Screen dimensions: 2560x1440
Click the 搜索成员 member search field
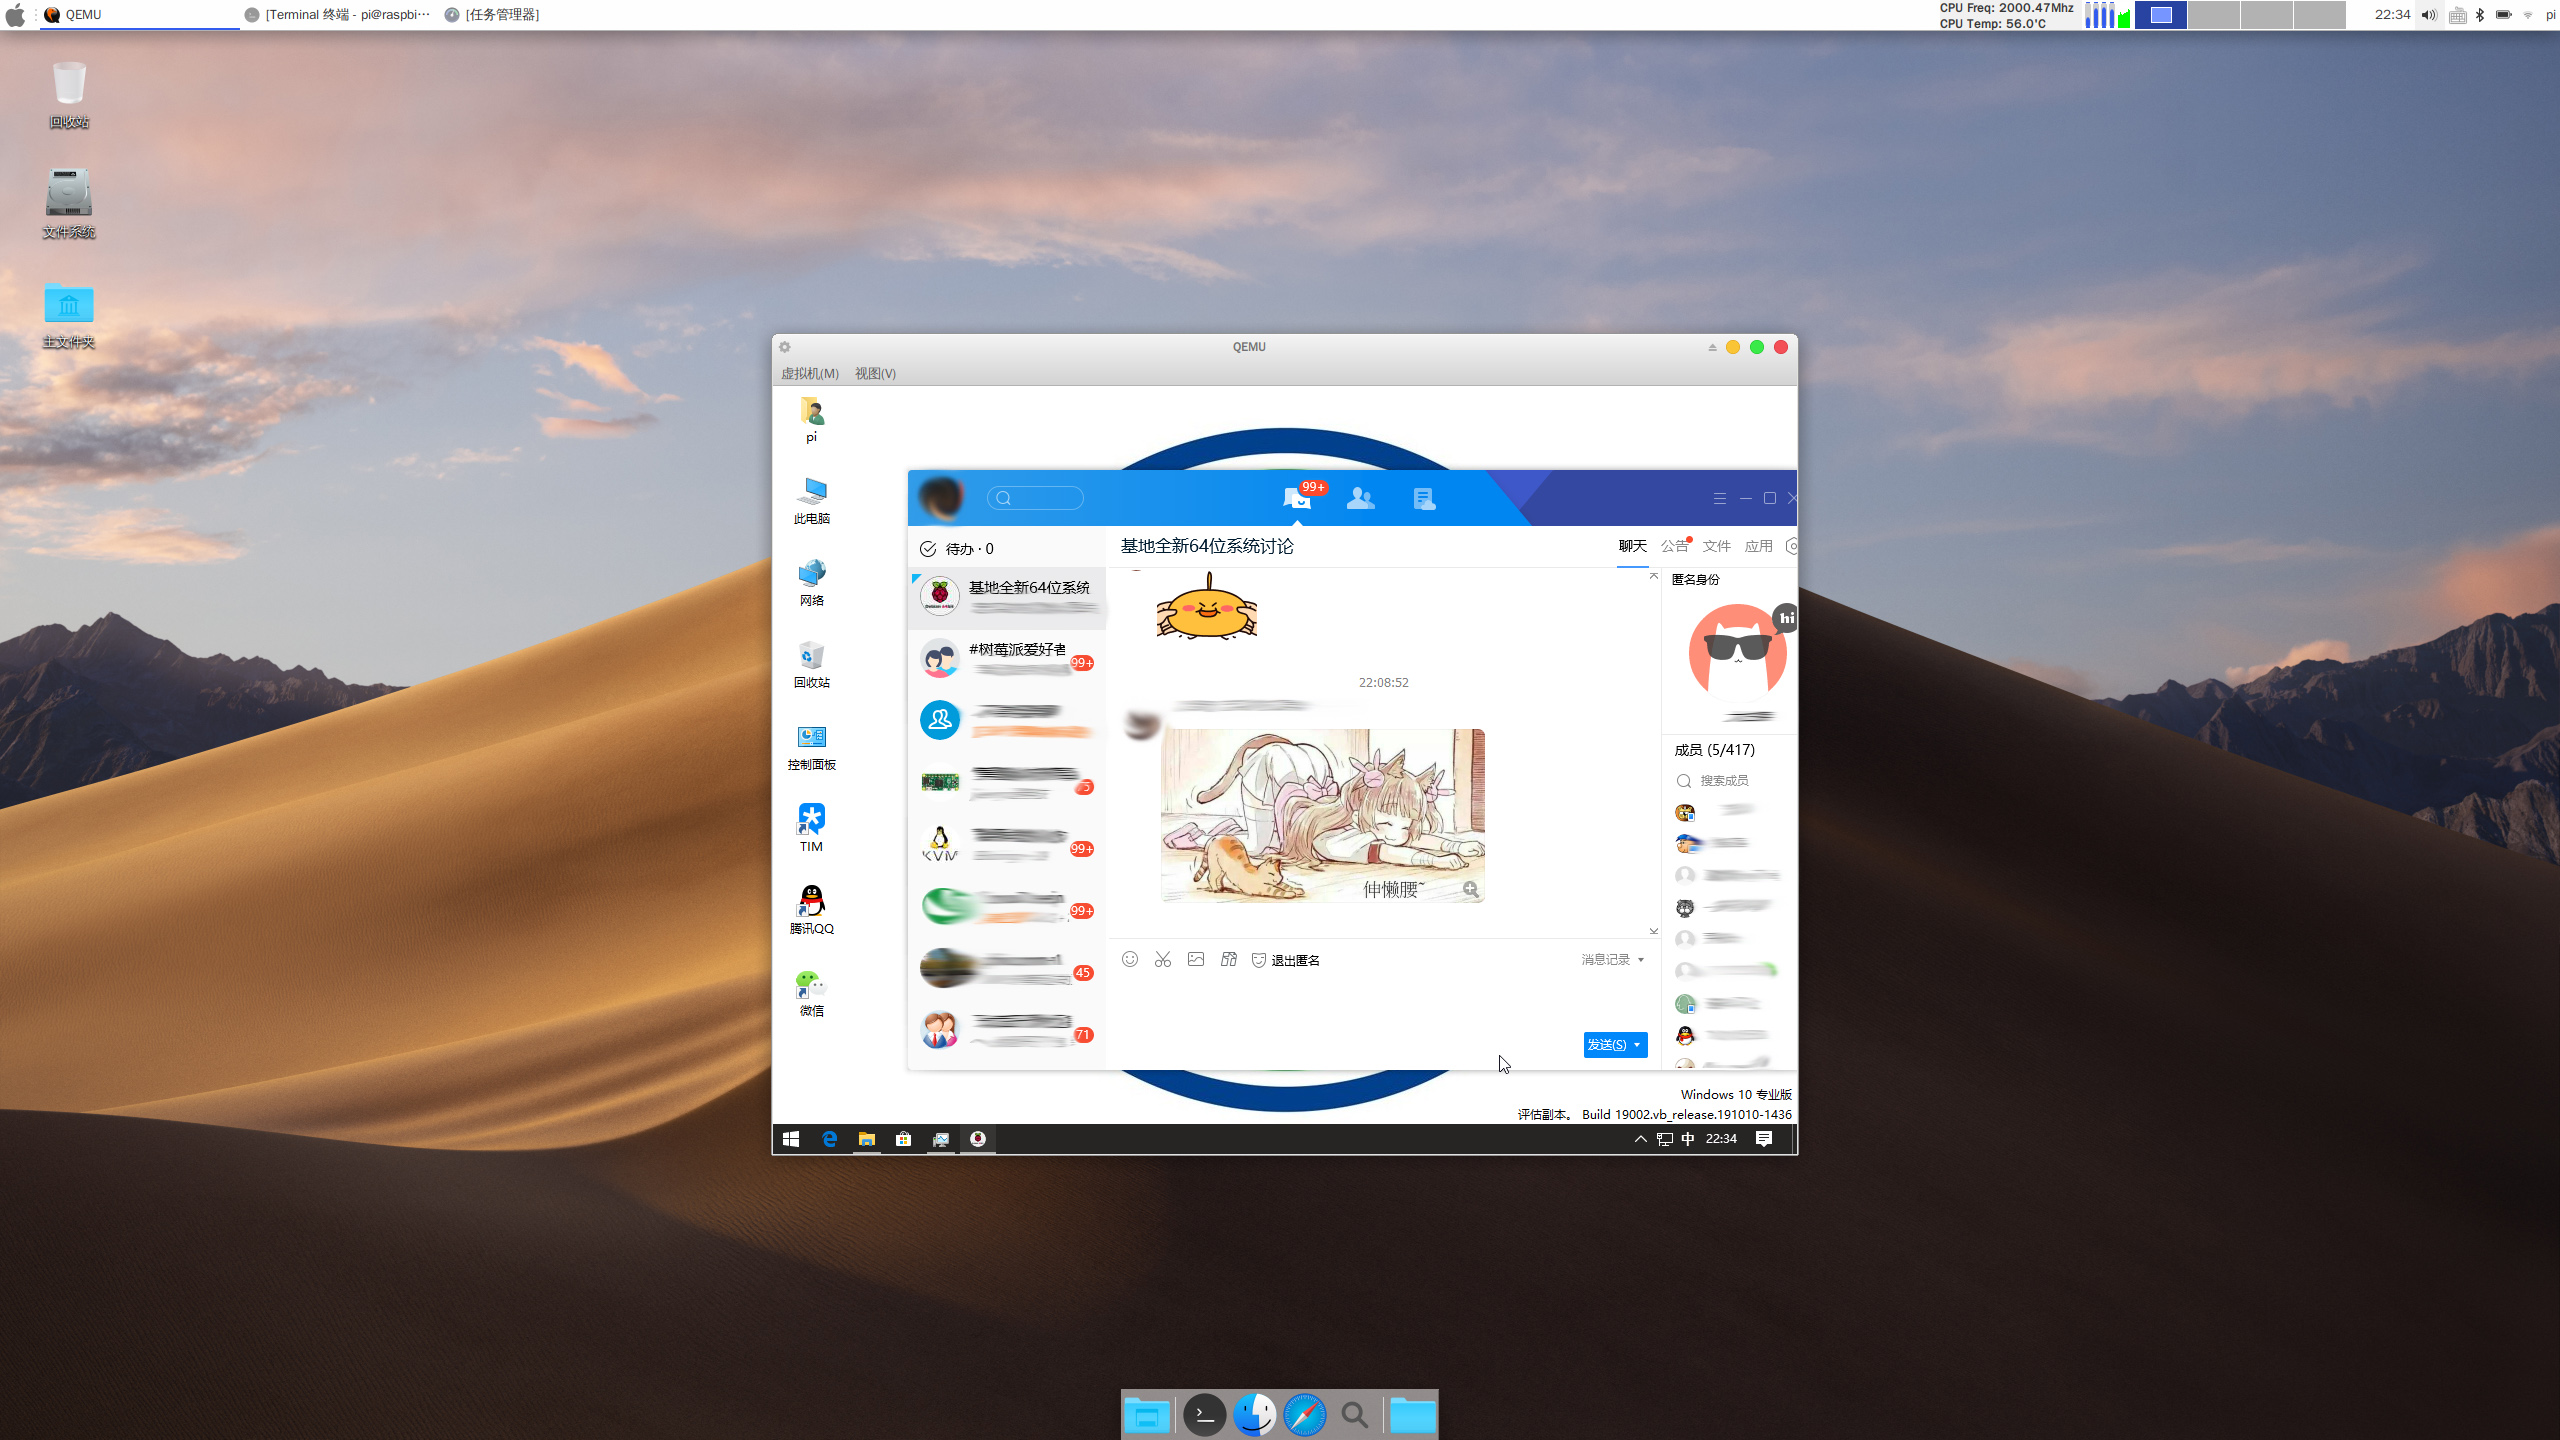click(x=1724, y=780)
